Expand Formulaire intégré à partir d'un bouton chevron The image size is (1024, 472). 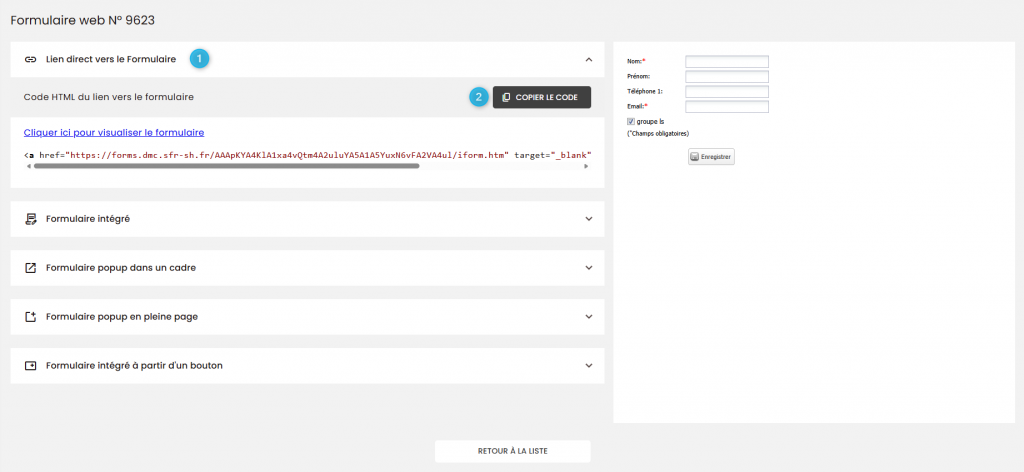pos(588,366)
